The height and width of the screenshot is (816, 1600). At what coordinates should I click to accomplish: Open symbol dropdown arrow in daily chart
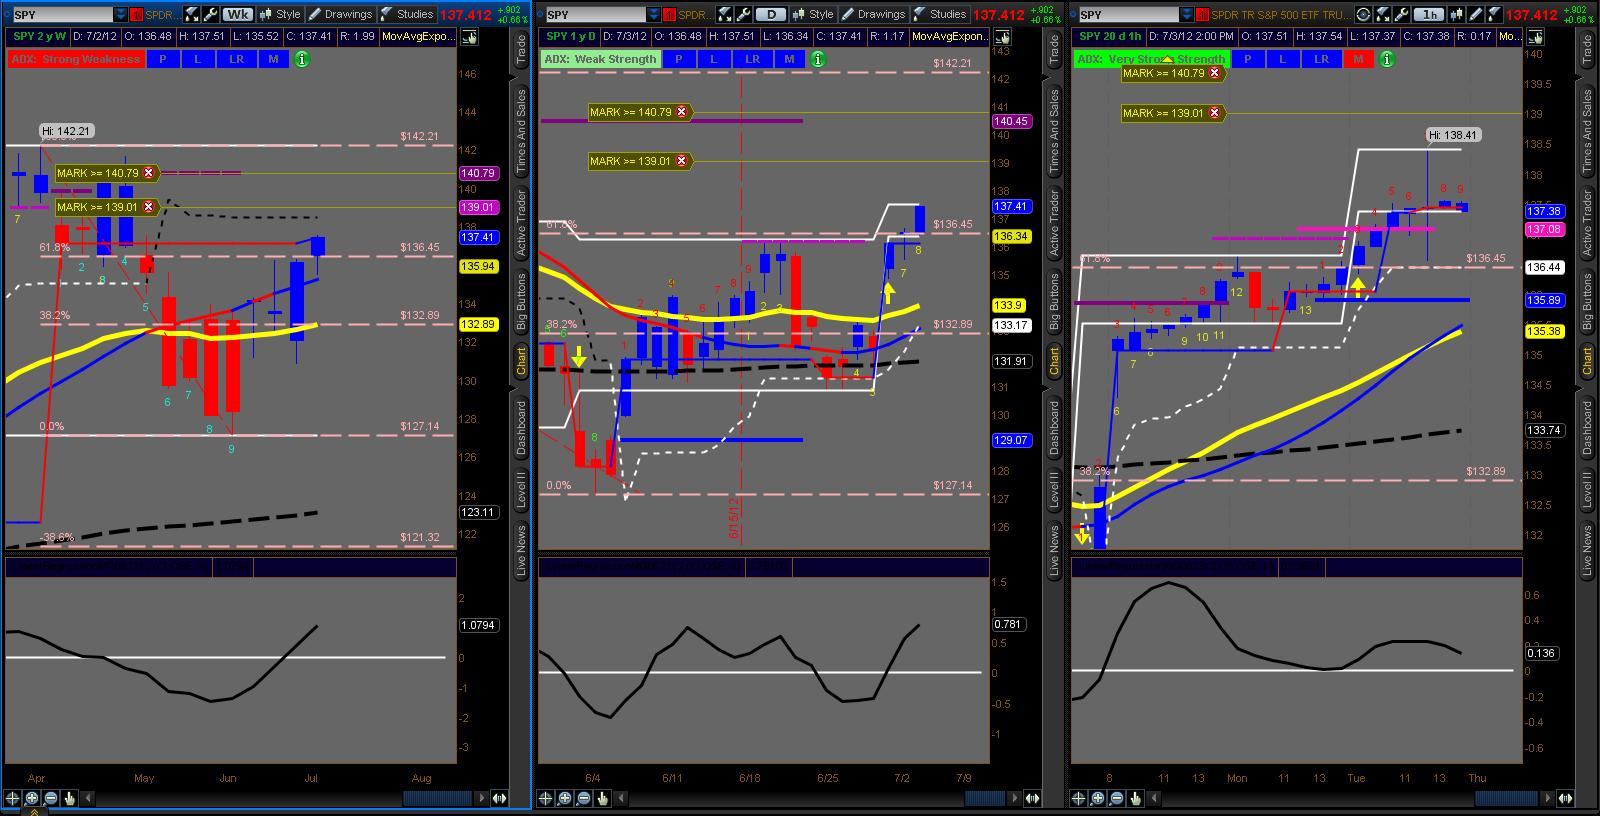[653, 14]
